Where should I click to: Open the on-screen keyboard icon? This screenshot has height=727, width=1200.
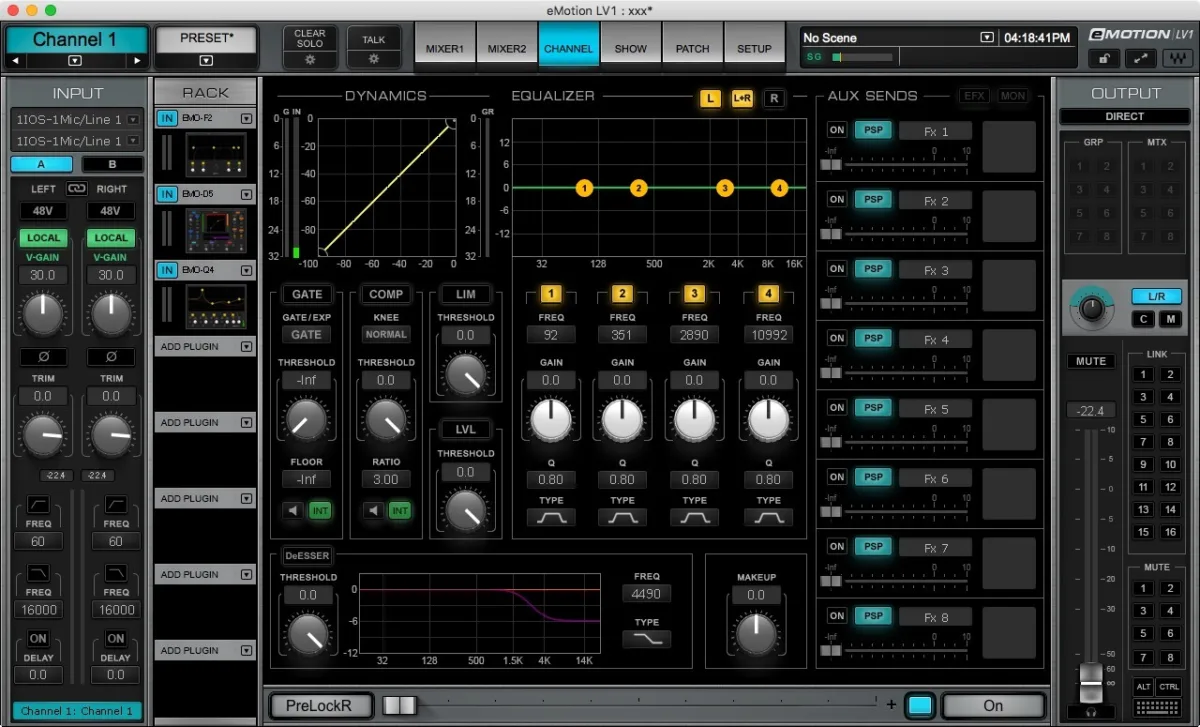1157,707
